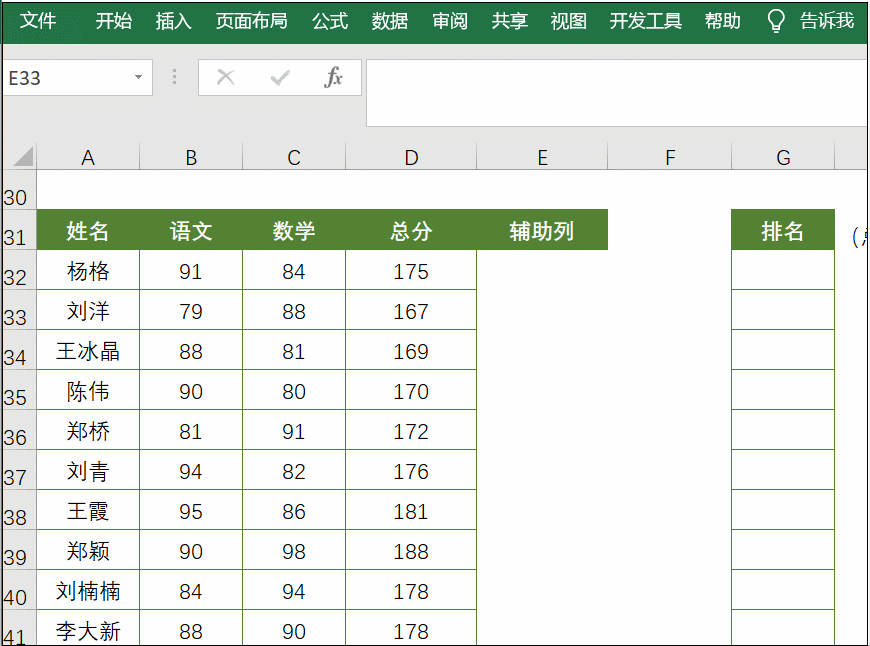Open the 开始 ribbon tab

coord(114,21)
